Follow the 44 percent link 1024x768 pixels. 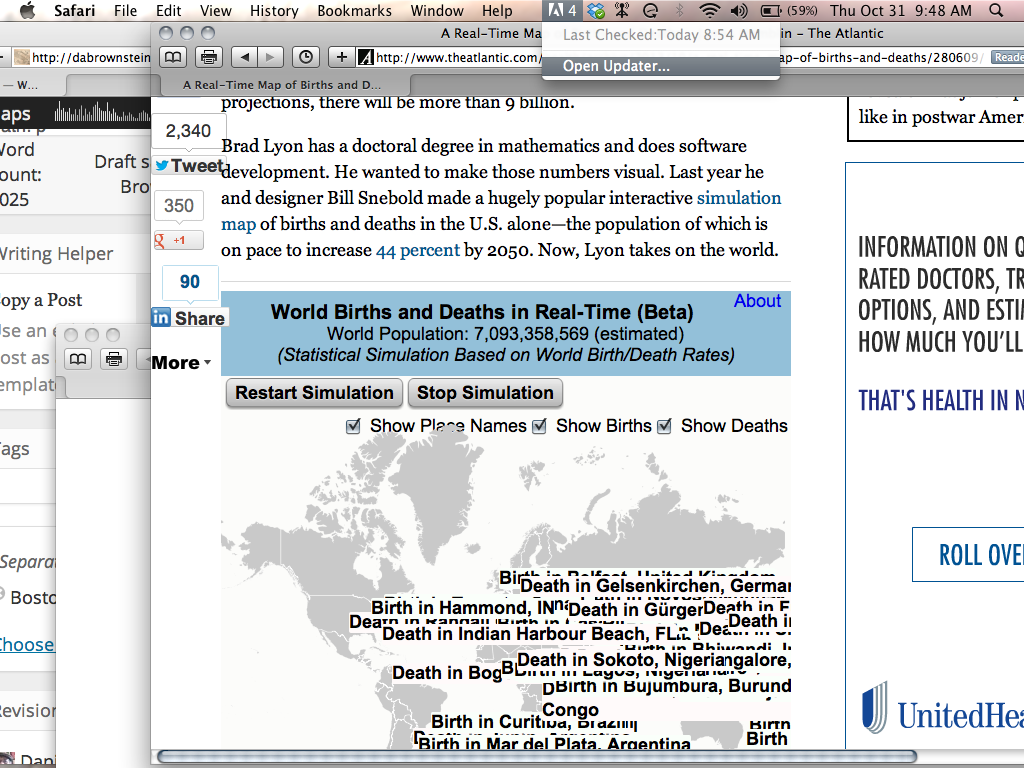[x=417, y=250]
